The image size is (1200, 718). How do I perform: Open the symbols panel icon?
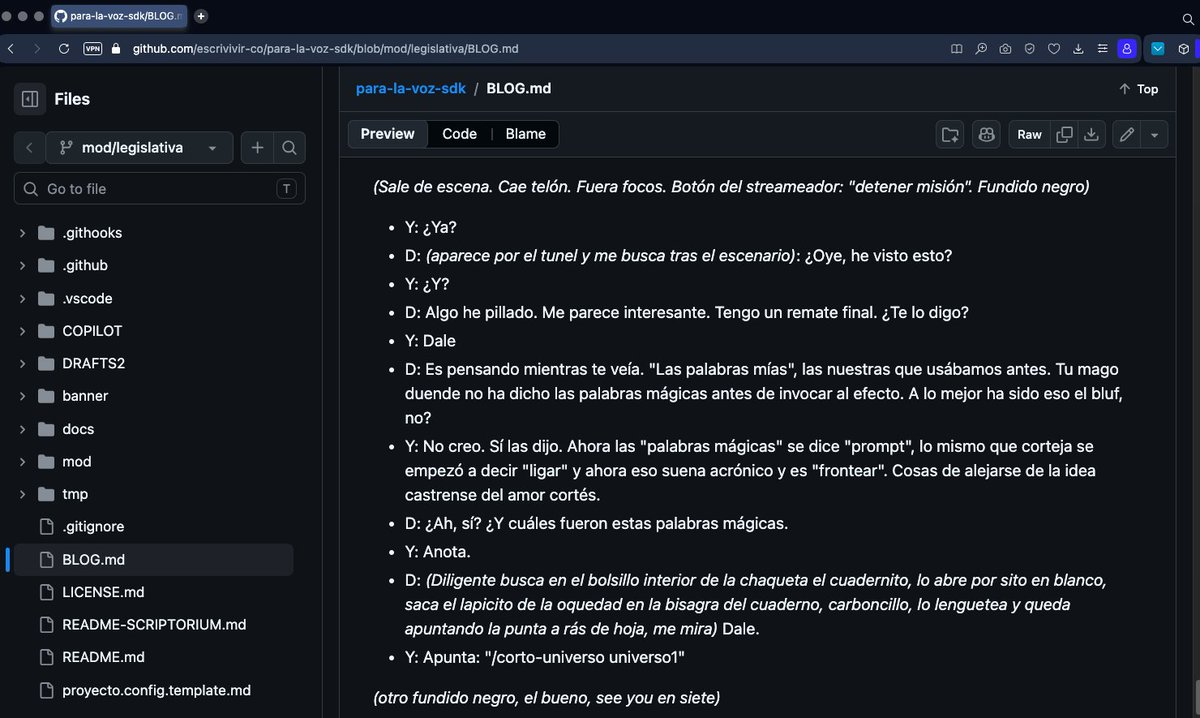pos(950,134)
